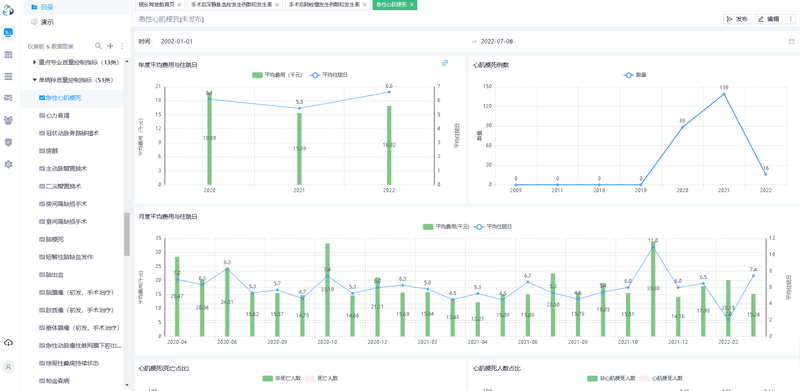Click the 发布 publish button

click(x=737, y=19)
